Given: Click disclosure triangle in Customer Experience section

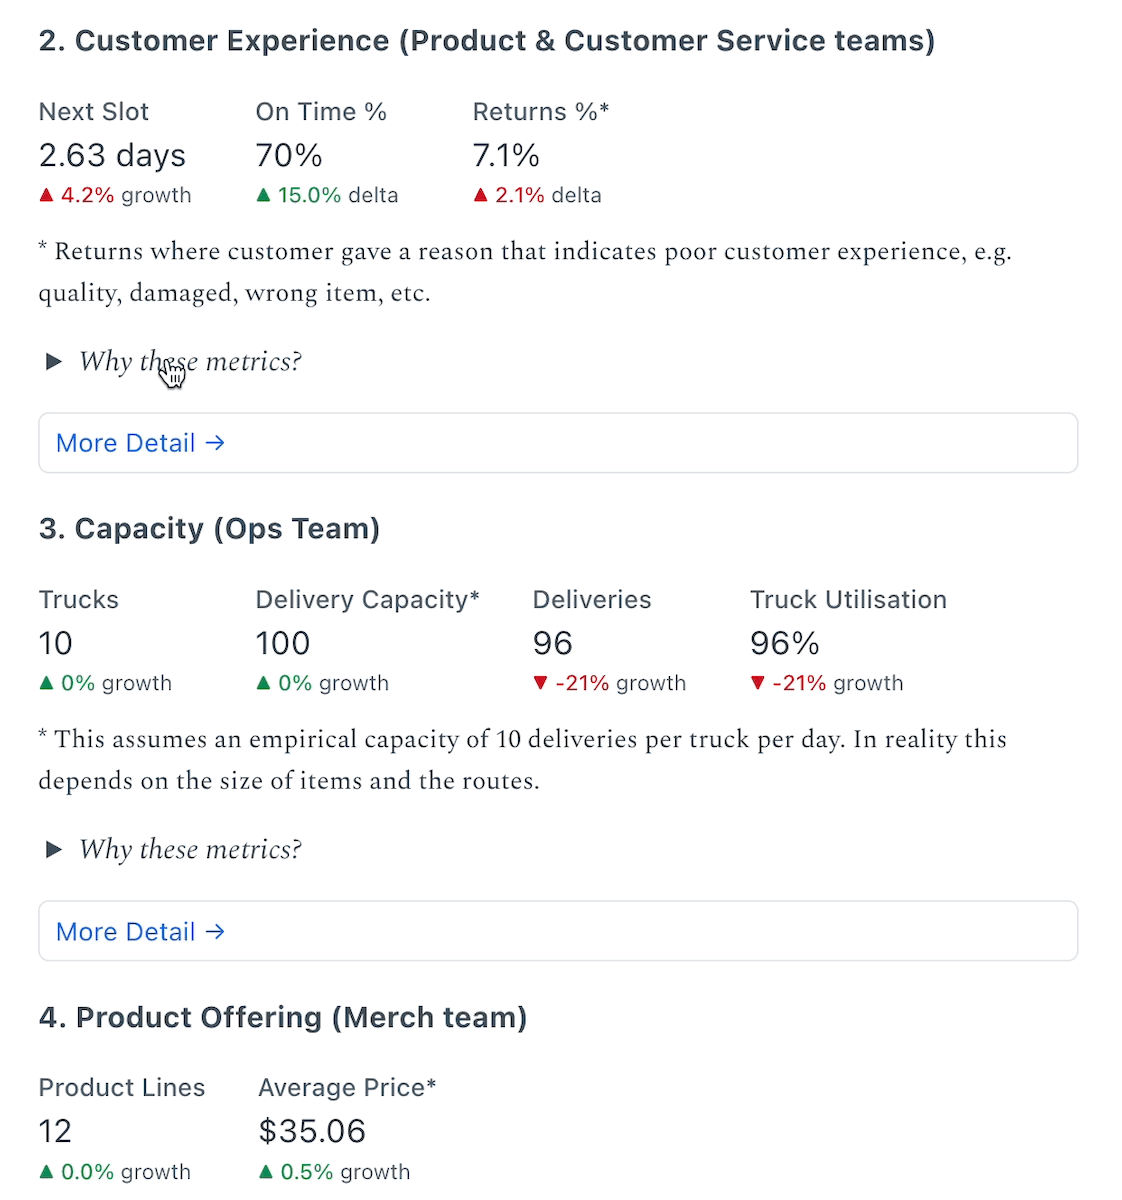Looking at the screenshot, I should click(54, 361).
